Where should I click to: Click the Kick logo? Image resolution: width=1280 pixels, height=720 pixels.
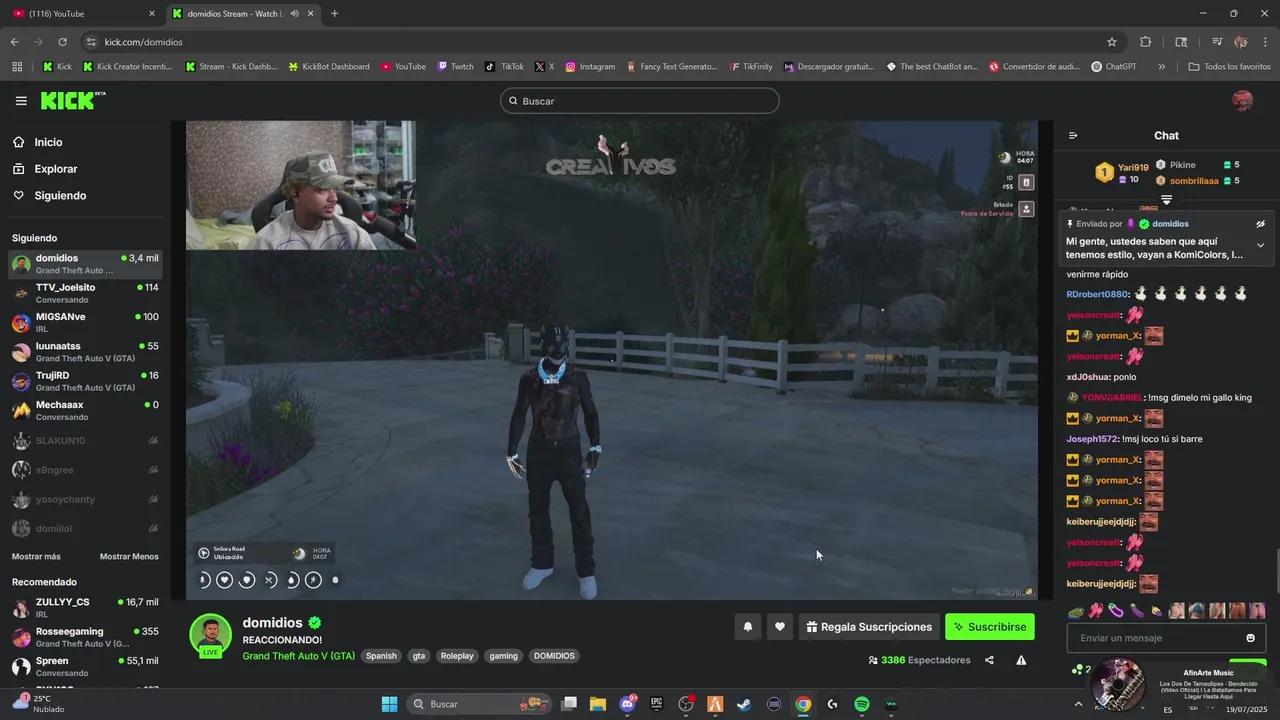(x=72, y=100)
